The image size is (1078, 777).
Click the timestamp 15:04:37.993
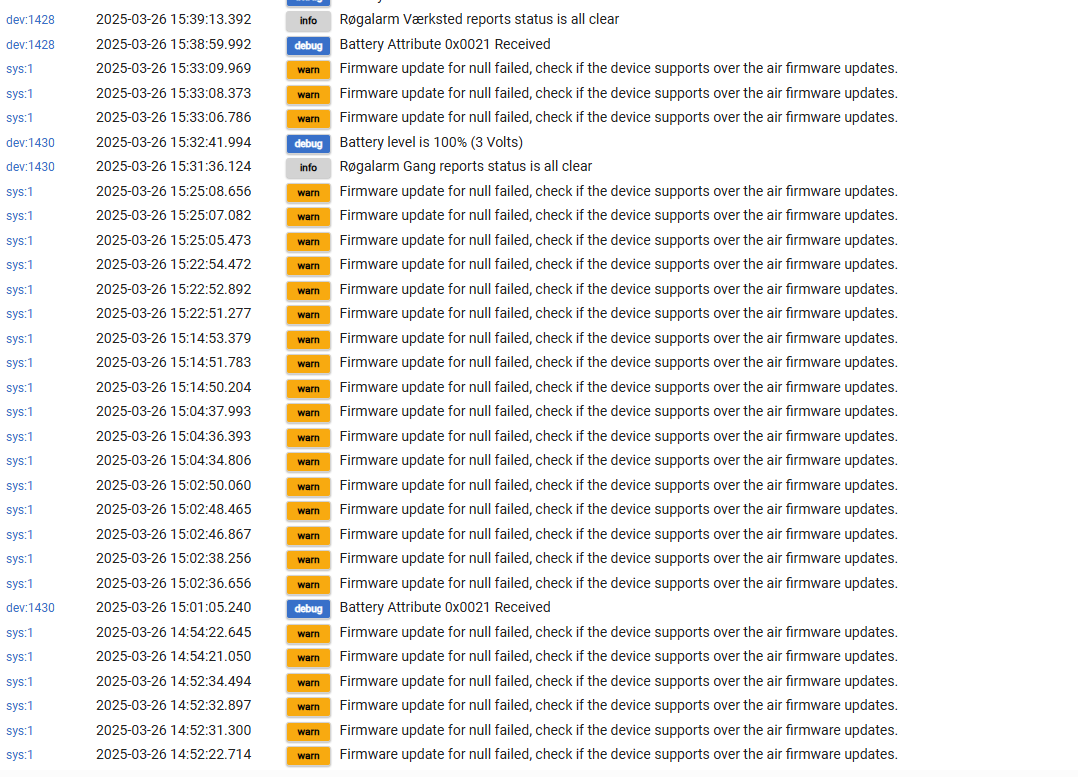click(173, 411)
